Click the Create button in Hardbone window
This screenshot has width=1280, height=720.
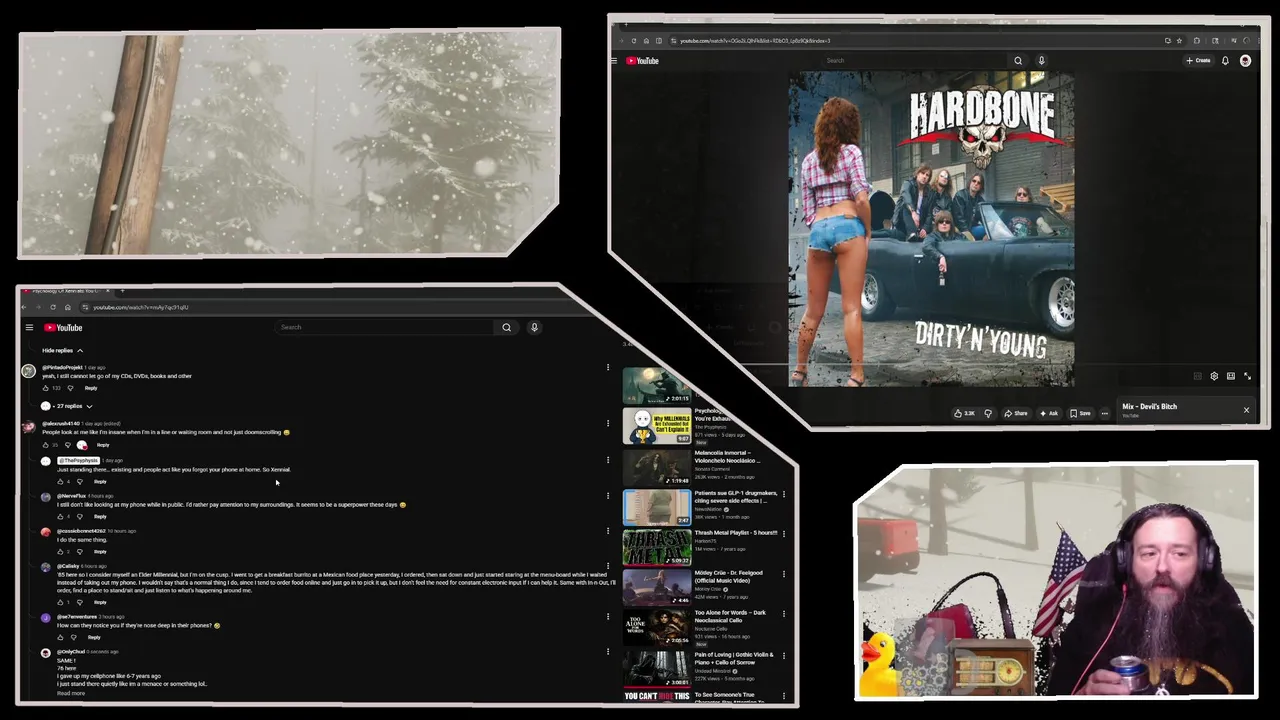tap(1198, 61)
